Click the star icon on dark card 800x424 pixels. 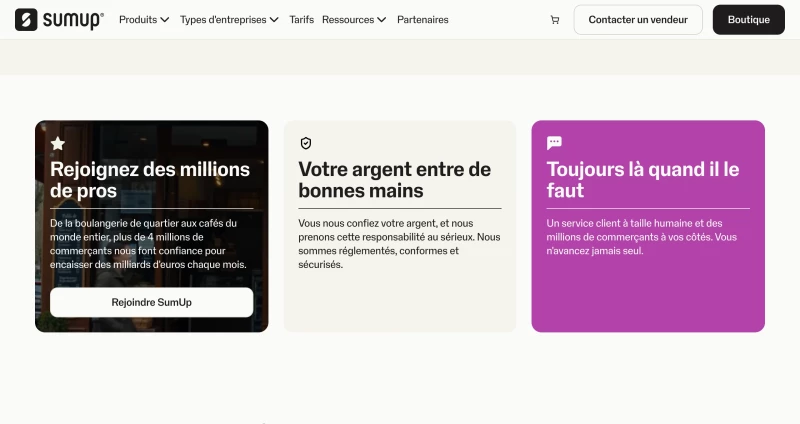pos(58,143)
